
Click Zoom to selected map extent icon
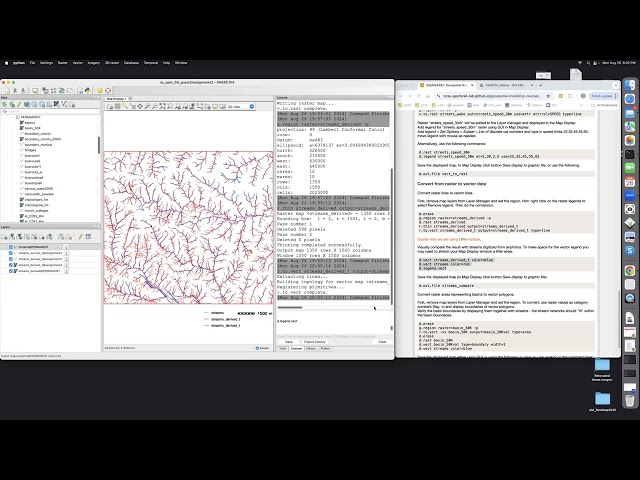coord(162,107)
